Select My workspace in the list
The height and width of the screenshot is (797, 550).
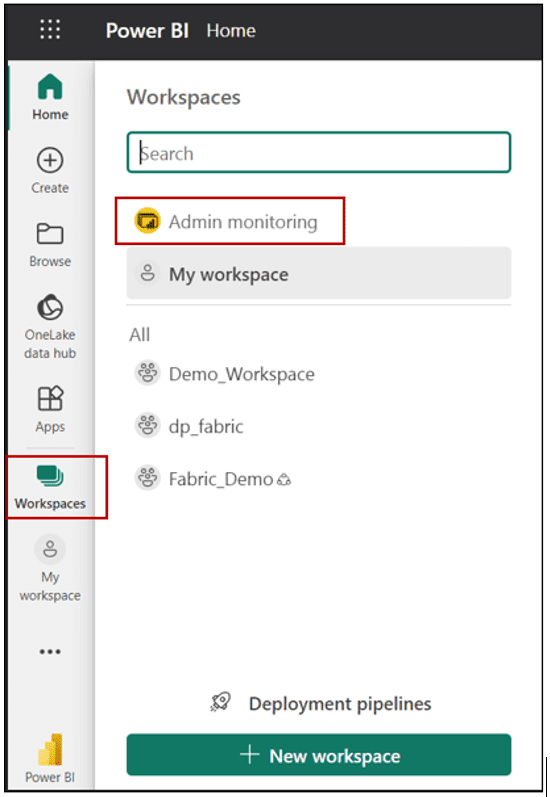(x=319, y=273)
